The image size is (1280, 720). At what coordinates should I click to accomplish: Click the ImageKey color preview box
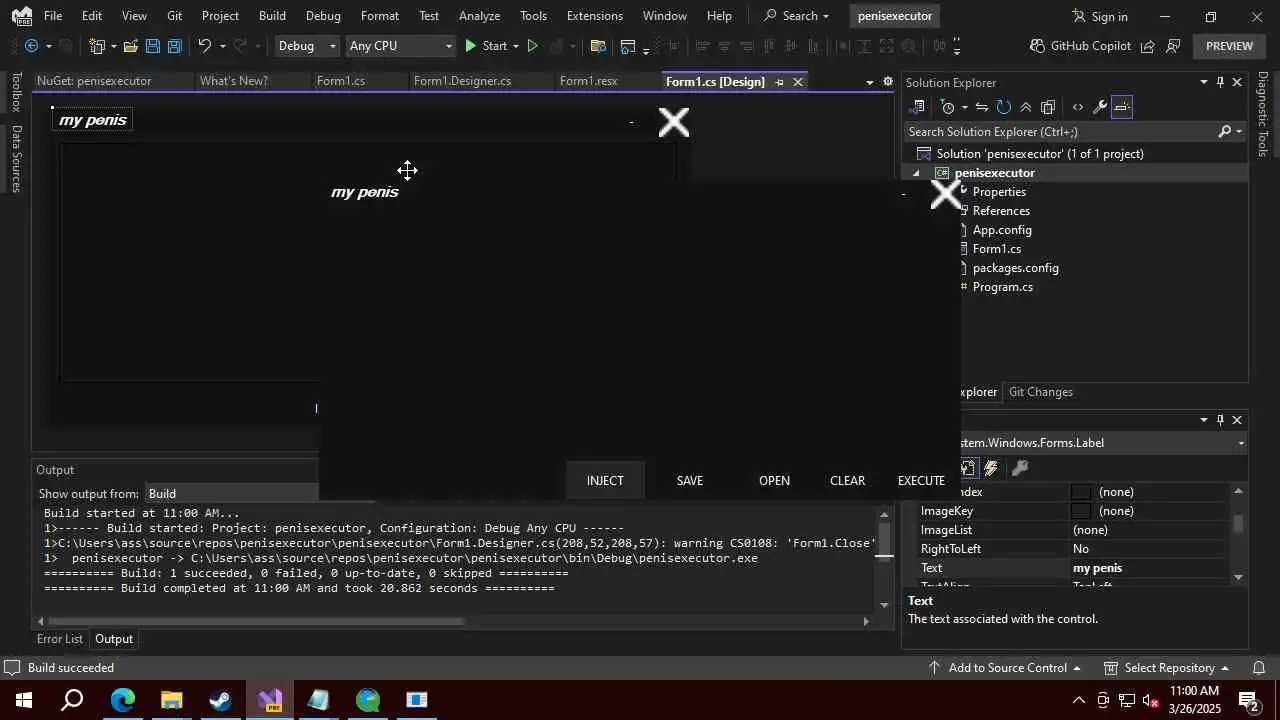[x=1081, y=511]
